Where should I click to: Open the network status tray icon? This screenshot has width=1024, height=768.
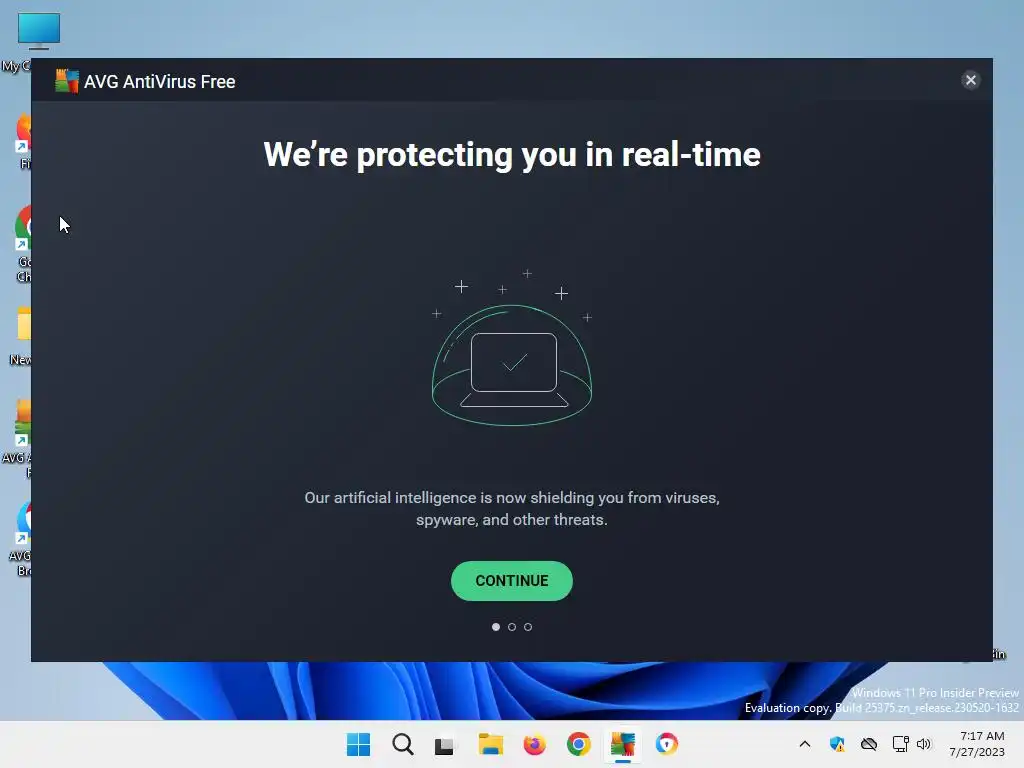point(901,744)
